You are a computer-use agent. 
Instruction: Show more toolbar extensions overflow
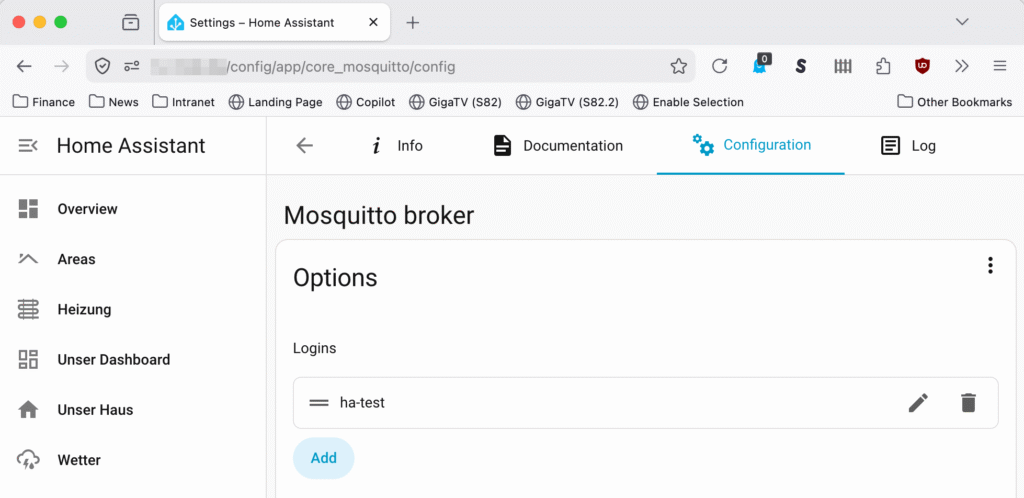click(961, 66)
